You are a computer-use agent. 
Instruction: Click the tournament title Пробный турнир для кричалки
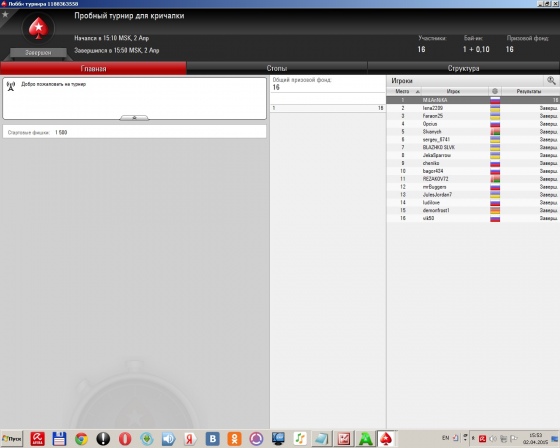[x=129, y=16]
